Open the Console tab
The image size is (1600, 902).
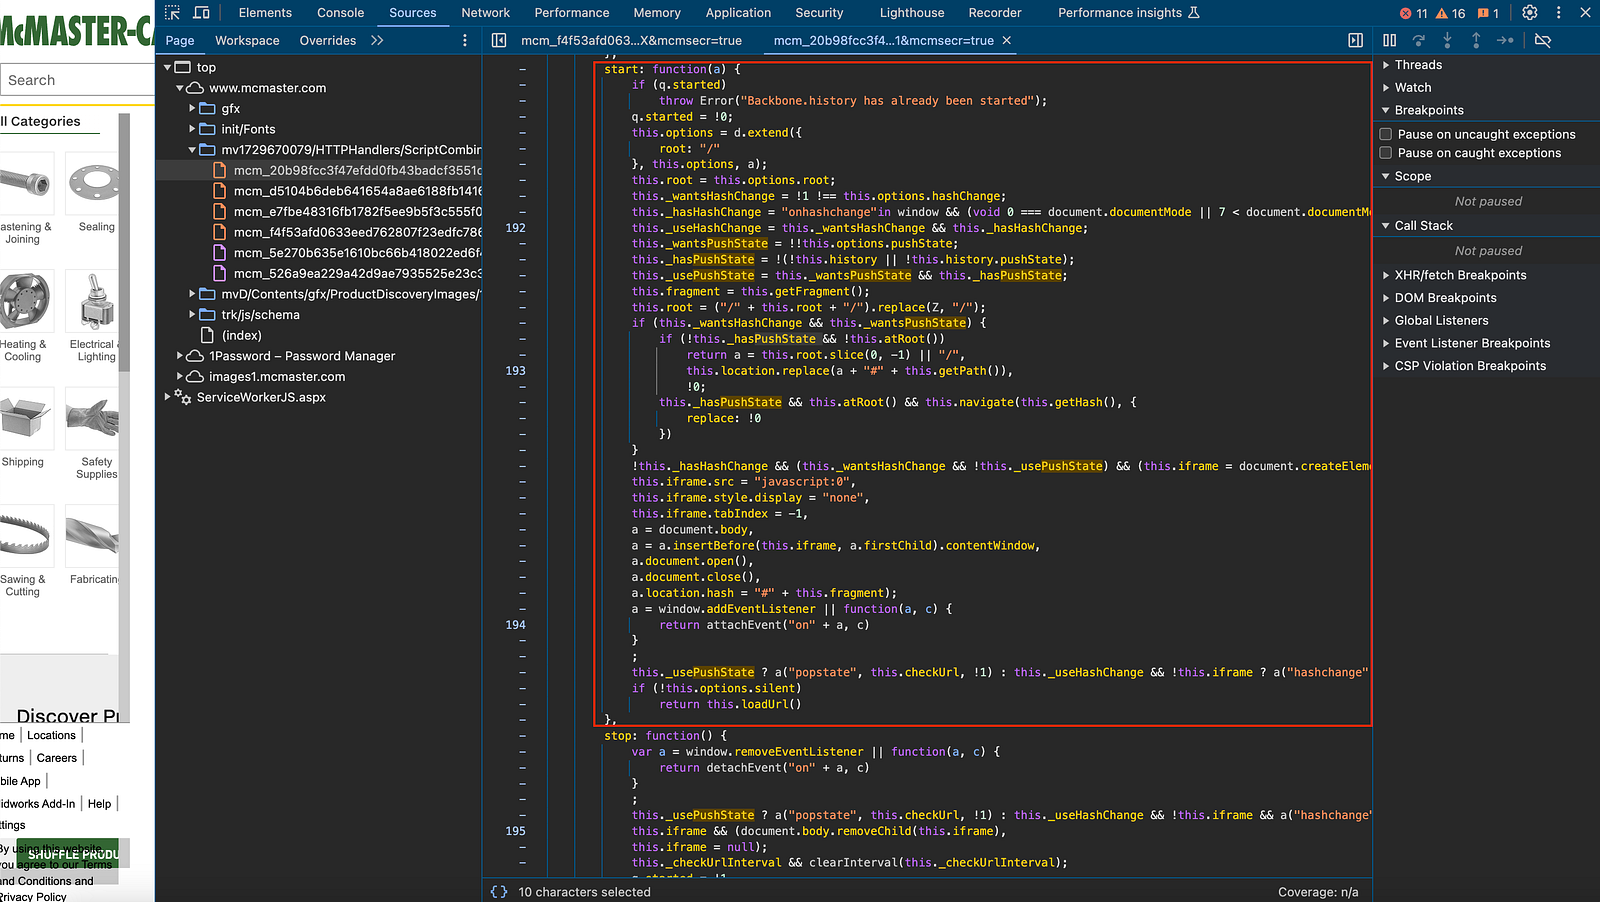[x=340, y=13]
